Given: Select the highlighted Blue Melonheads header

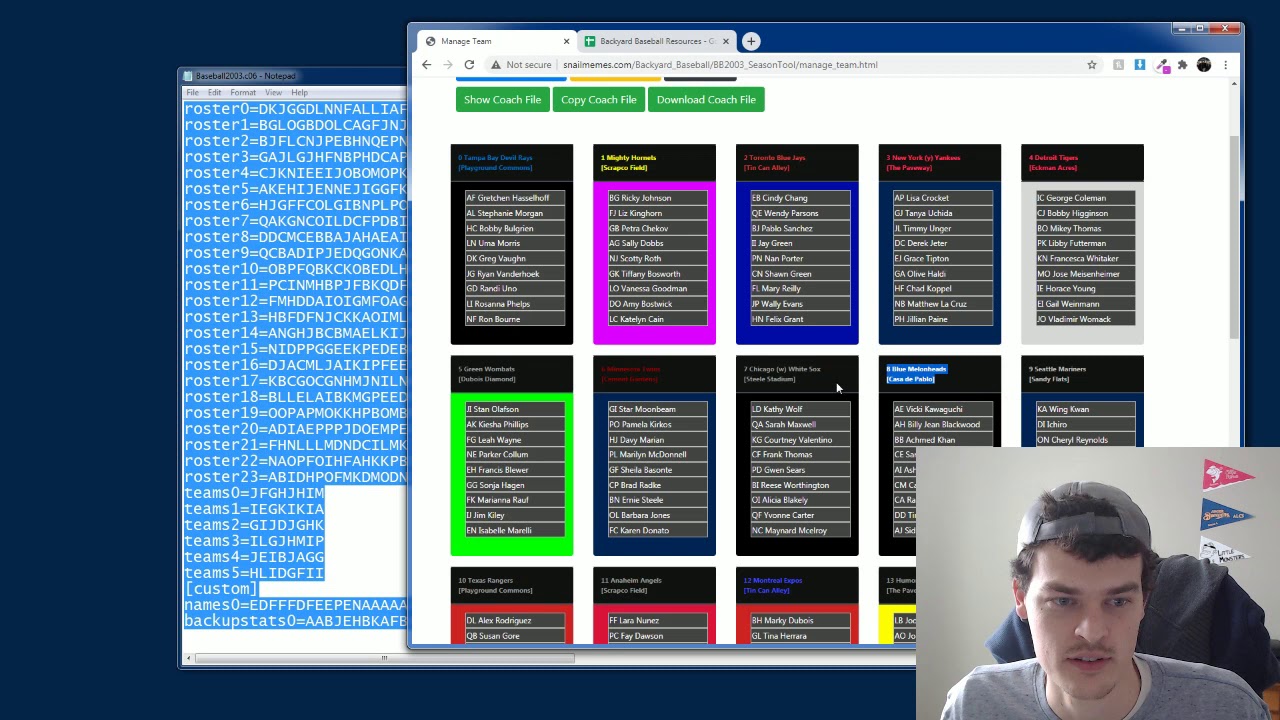Looking at the screenshot, I should 939,374.
